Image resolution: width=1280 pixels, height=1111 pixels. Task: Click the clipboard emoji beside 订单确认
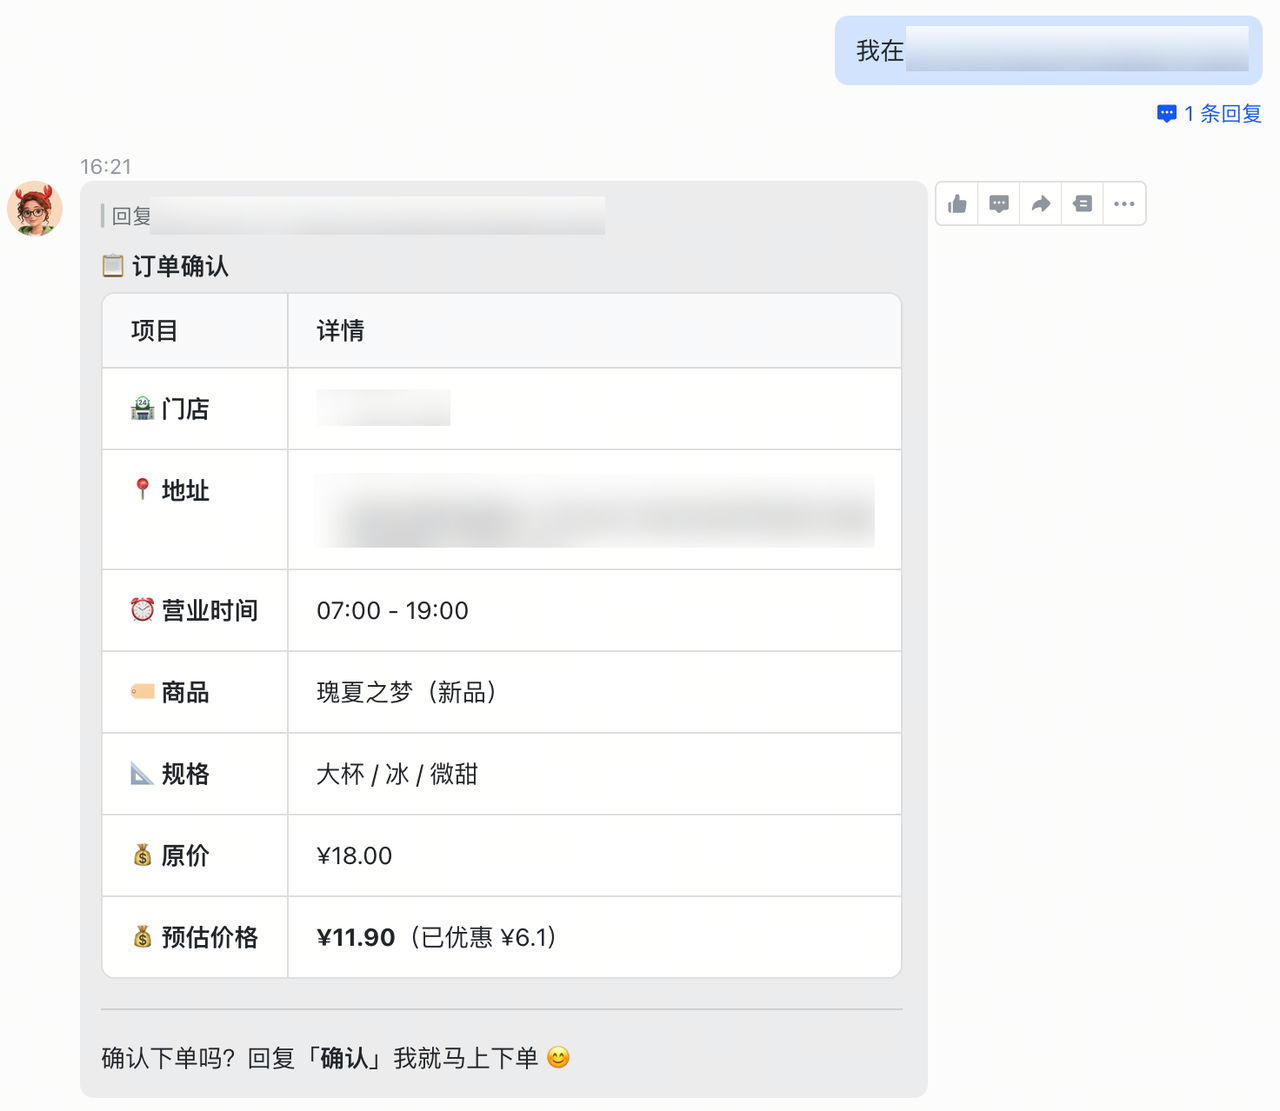click(x=113, y=266)
